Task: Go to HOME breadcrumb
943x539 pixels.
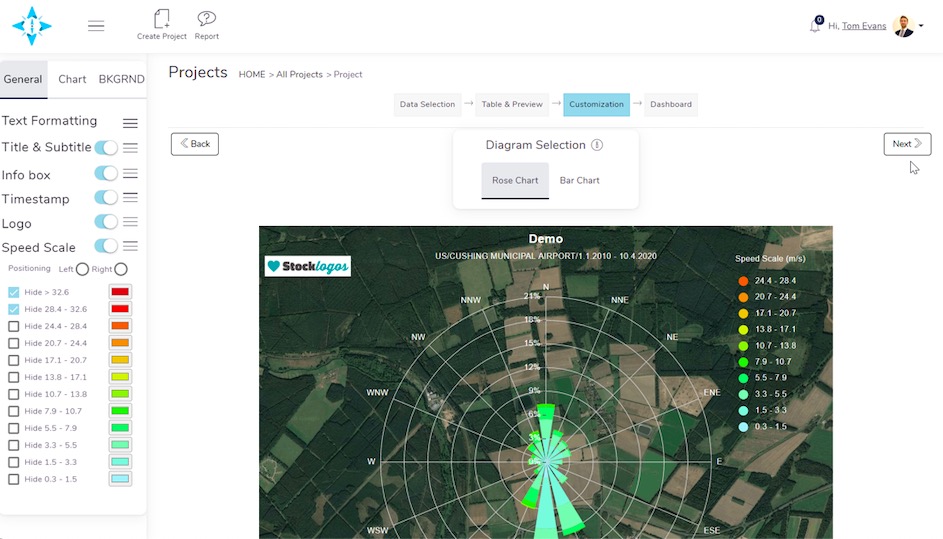Action: coord(252,75)
